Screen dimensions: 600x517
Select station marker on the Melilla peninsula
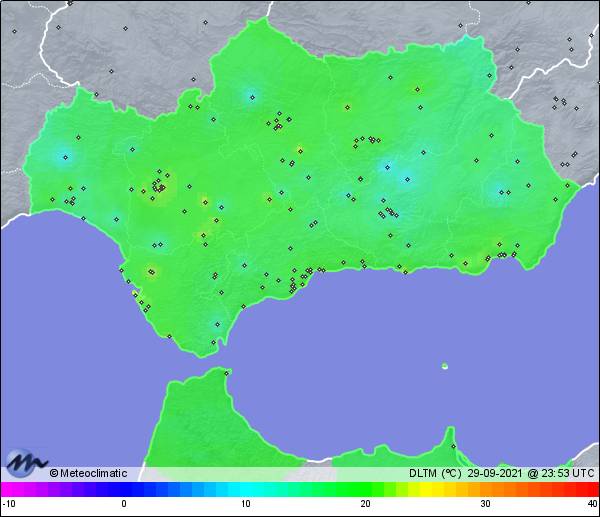[453, 446]
